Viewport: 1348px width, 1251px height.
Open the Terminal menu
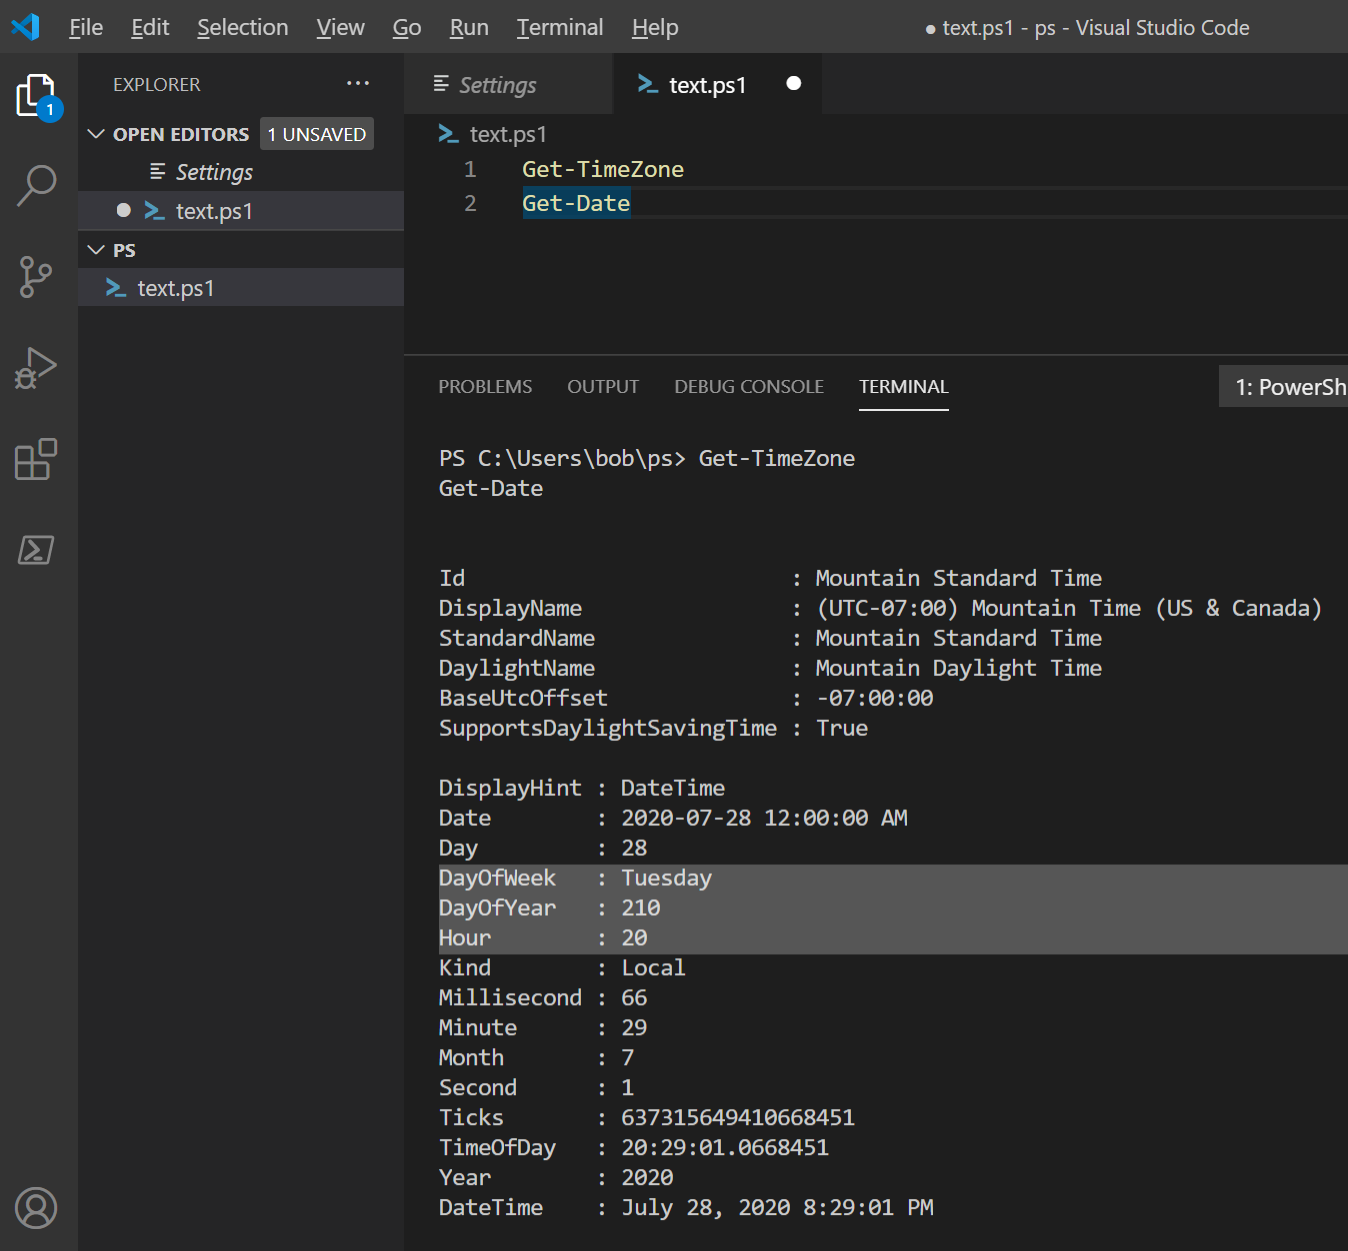pos(559,27)
